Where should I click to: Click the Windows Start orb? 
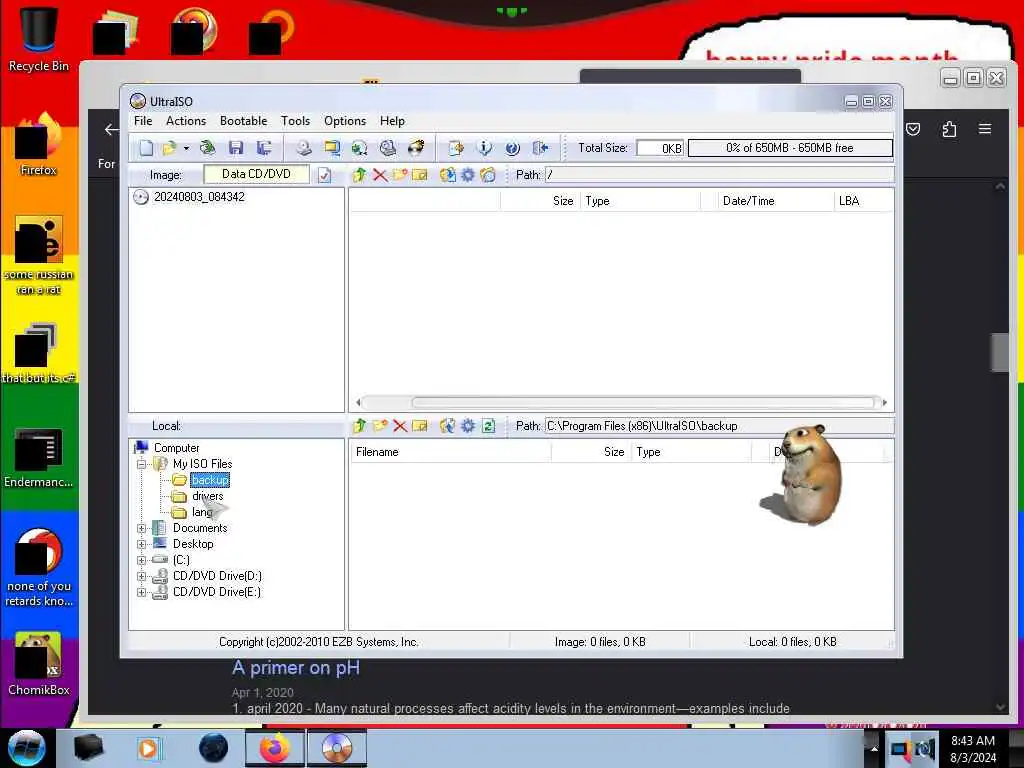[26, 748]
